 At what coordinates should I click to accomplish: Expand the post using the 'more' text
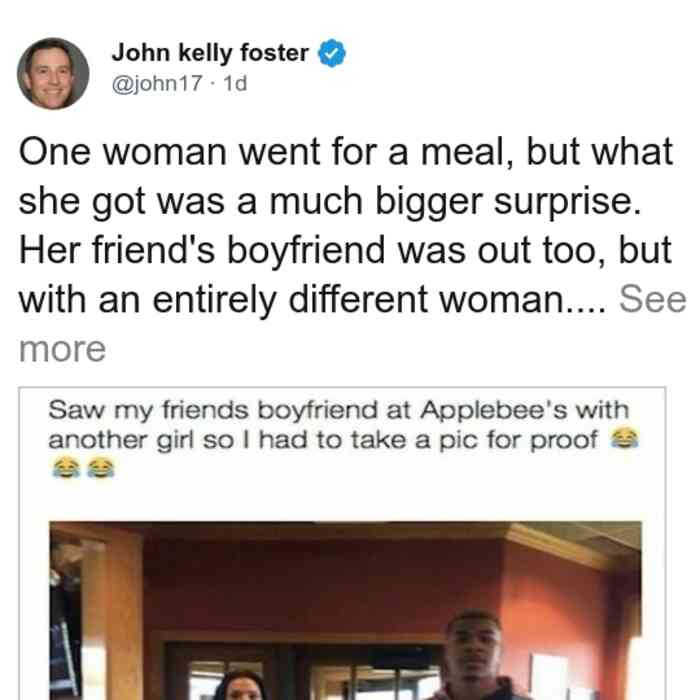62,349
